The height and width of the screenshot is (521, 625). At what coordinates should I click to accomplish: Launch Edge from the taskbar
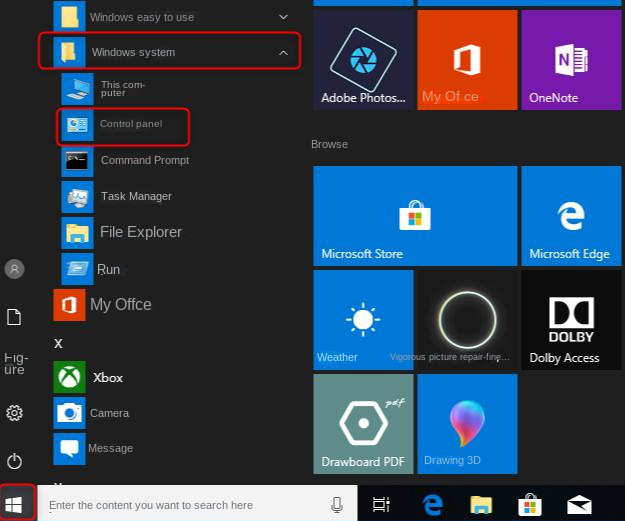pyautogui.click(x=432, y=505)
